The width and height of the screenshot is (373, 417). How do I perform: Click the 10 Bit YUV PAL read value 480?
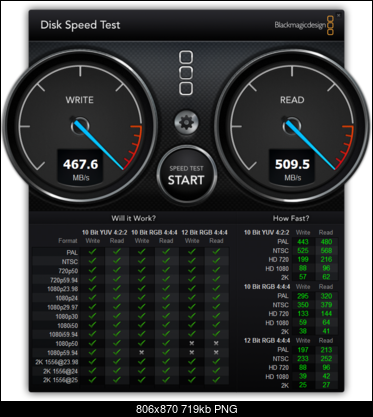(326, 242)
